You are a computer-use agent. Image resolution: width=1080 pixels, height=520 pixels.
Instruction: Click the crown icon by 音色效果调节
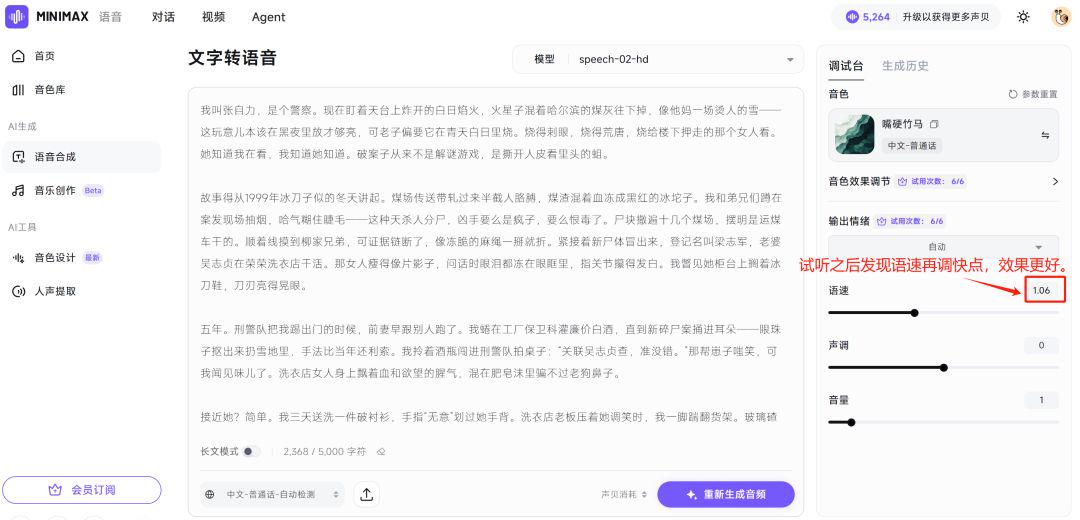pos(902,182)
